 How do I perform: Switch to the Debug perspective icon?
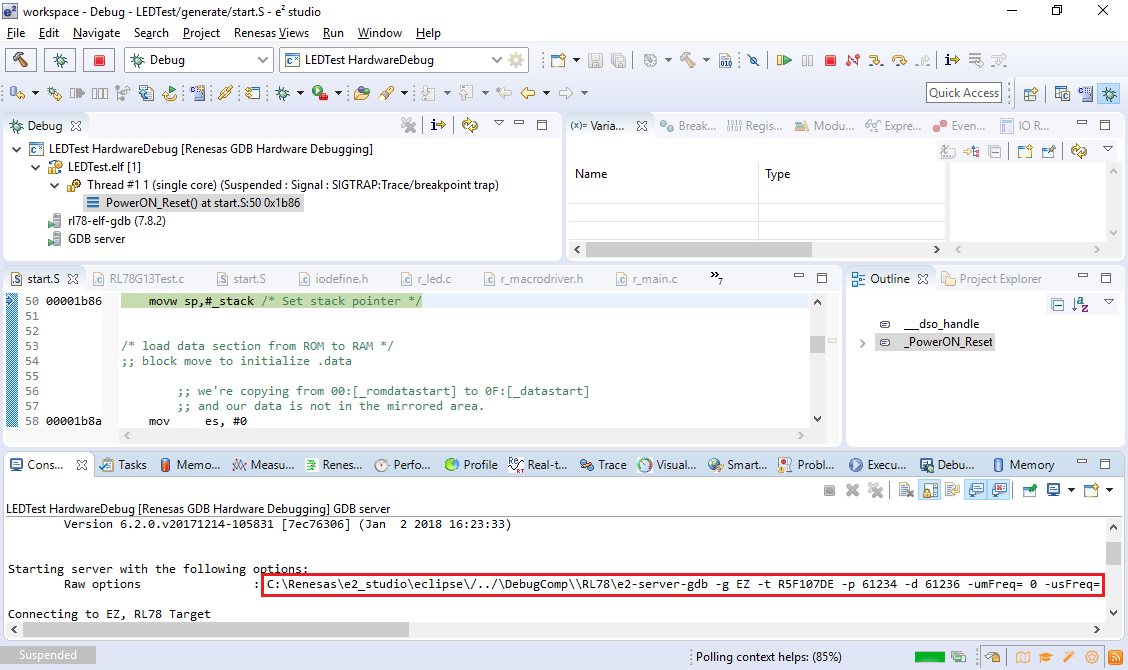click(1109, 93)
